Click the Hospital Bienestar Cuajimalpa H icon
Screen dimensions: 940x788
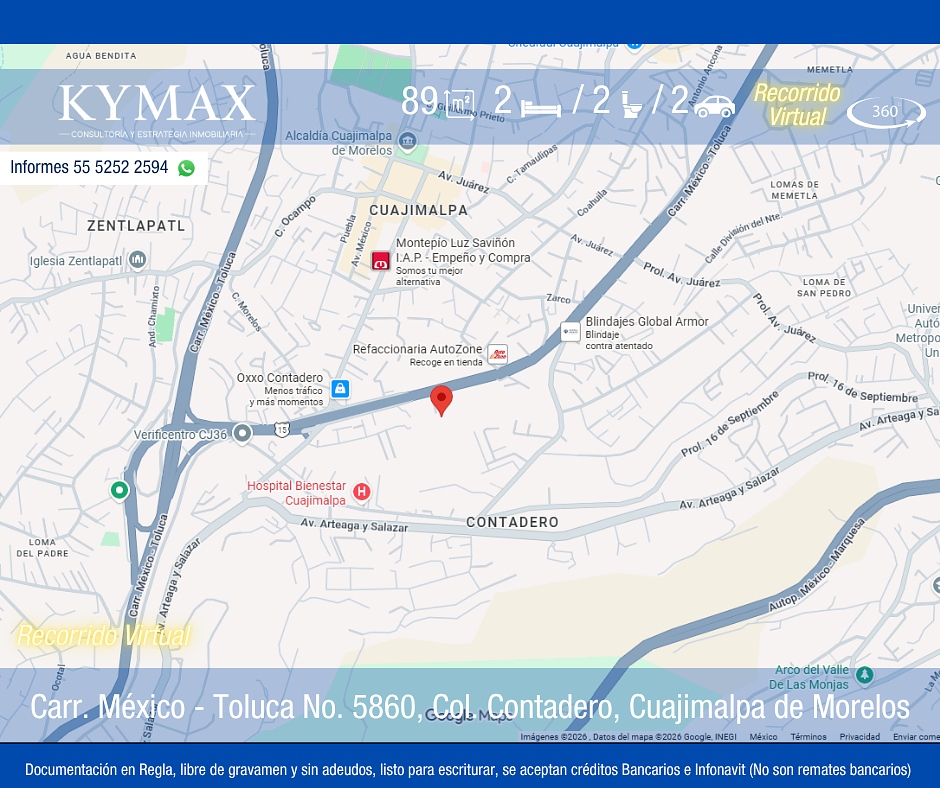coord(361,492)
